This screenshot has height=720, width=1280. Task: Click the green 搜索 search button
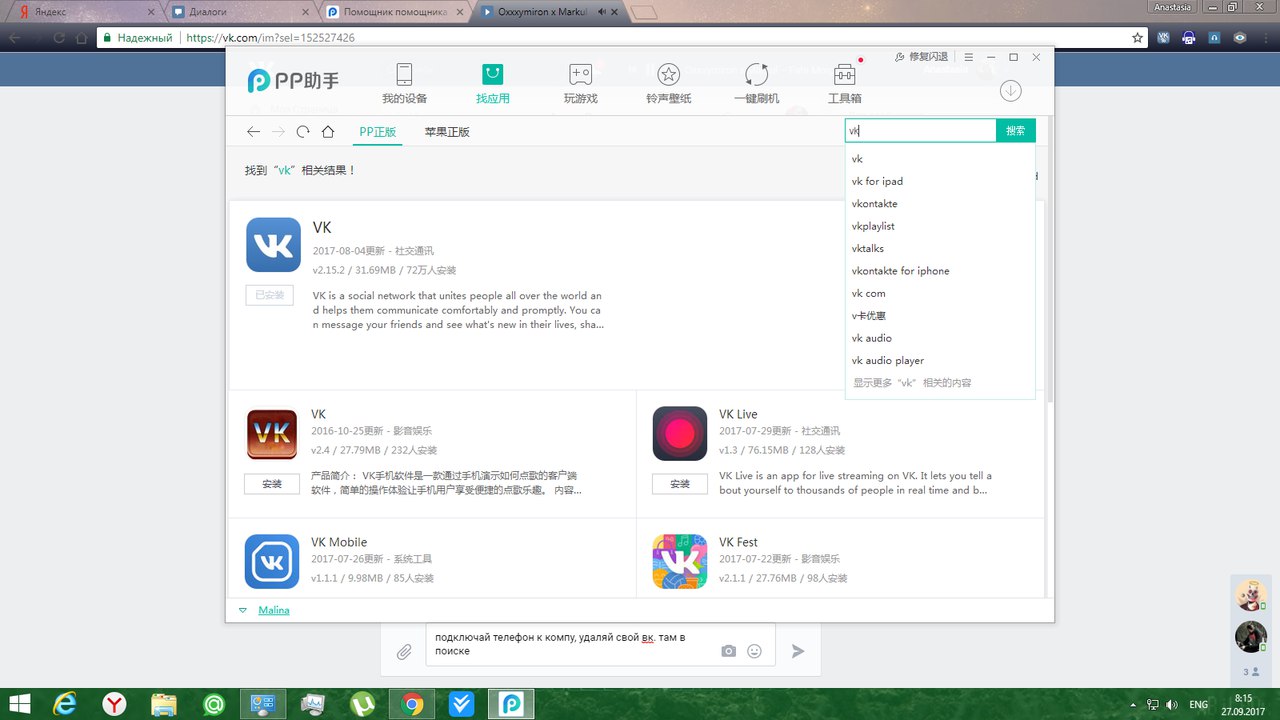(1016, 131)
